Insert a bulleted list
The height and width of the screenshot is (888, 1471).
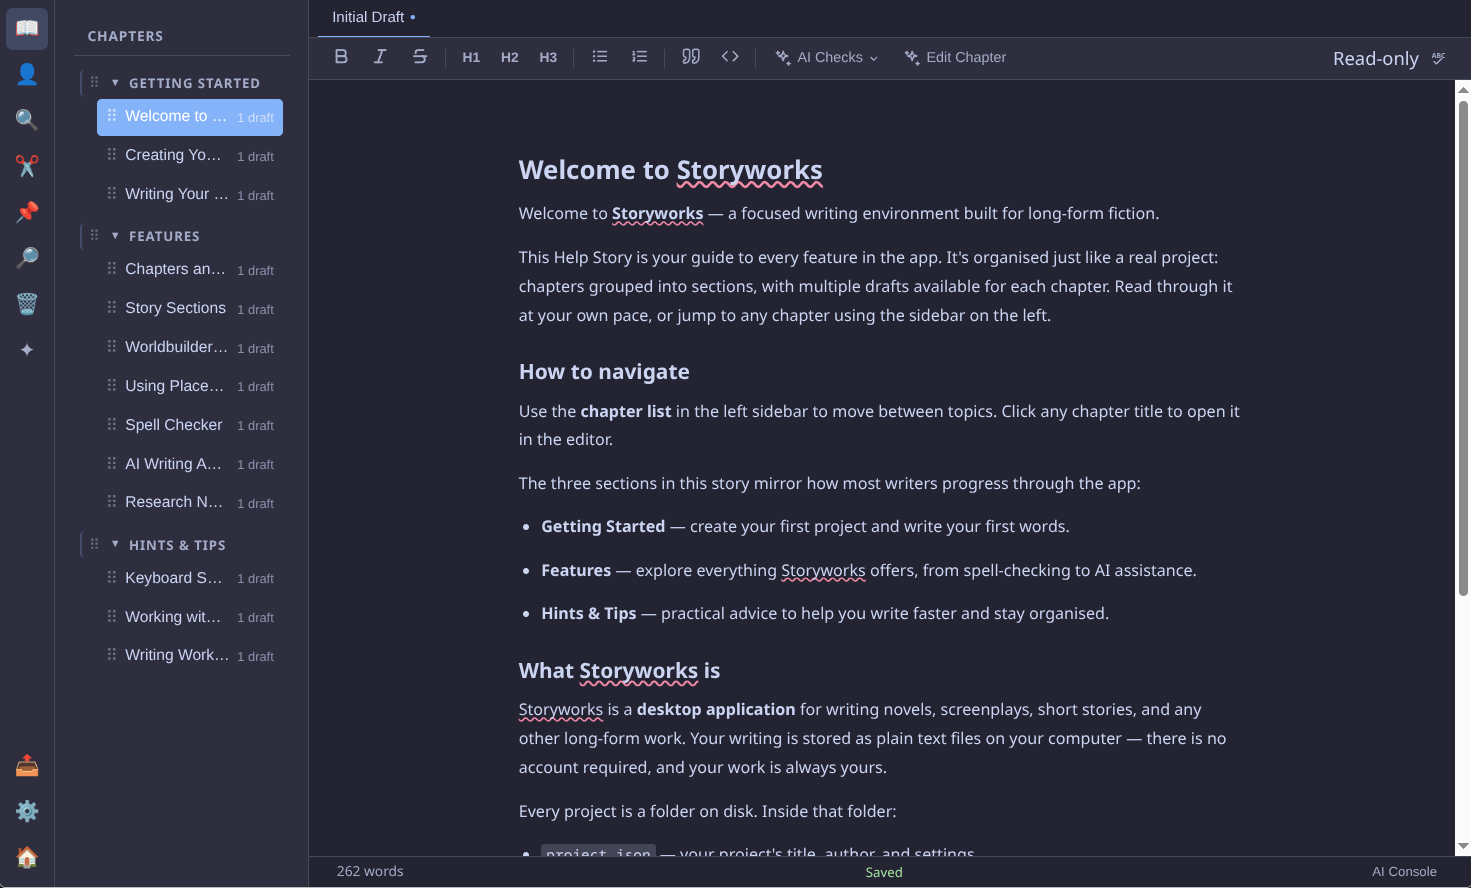pos(600,57)
